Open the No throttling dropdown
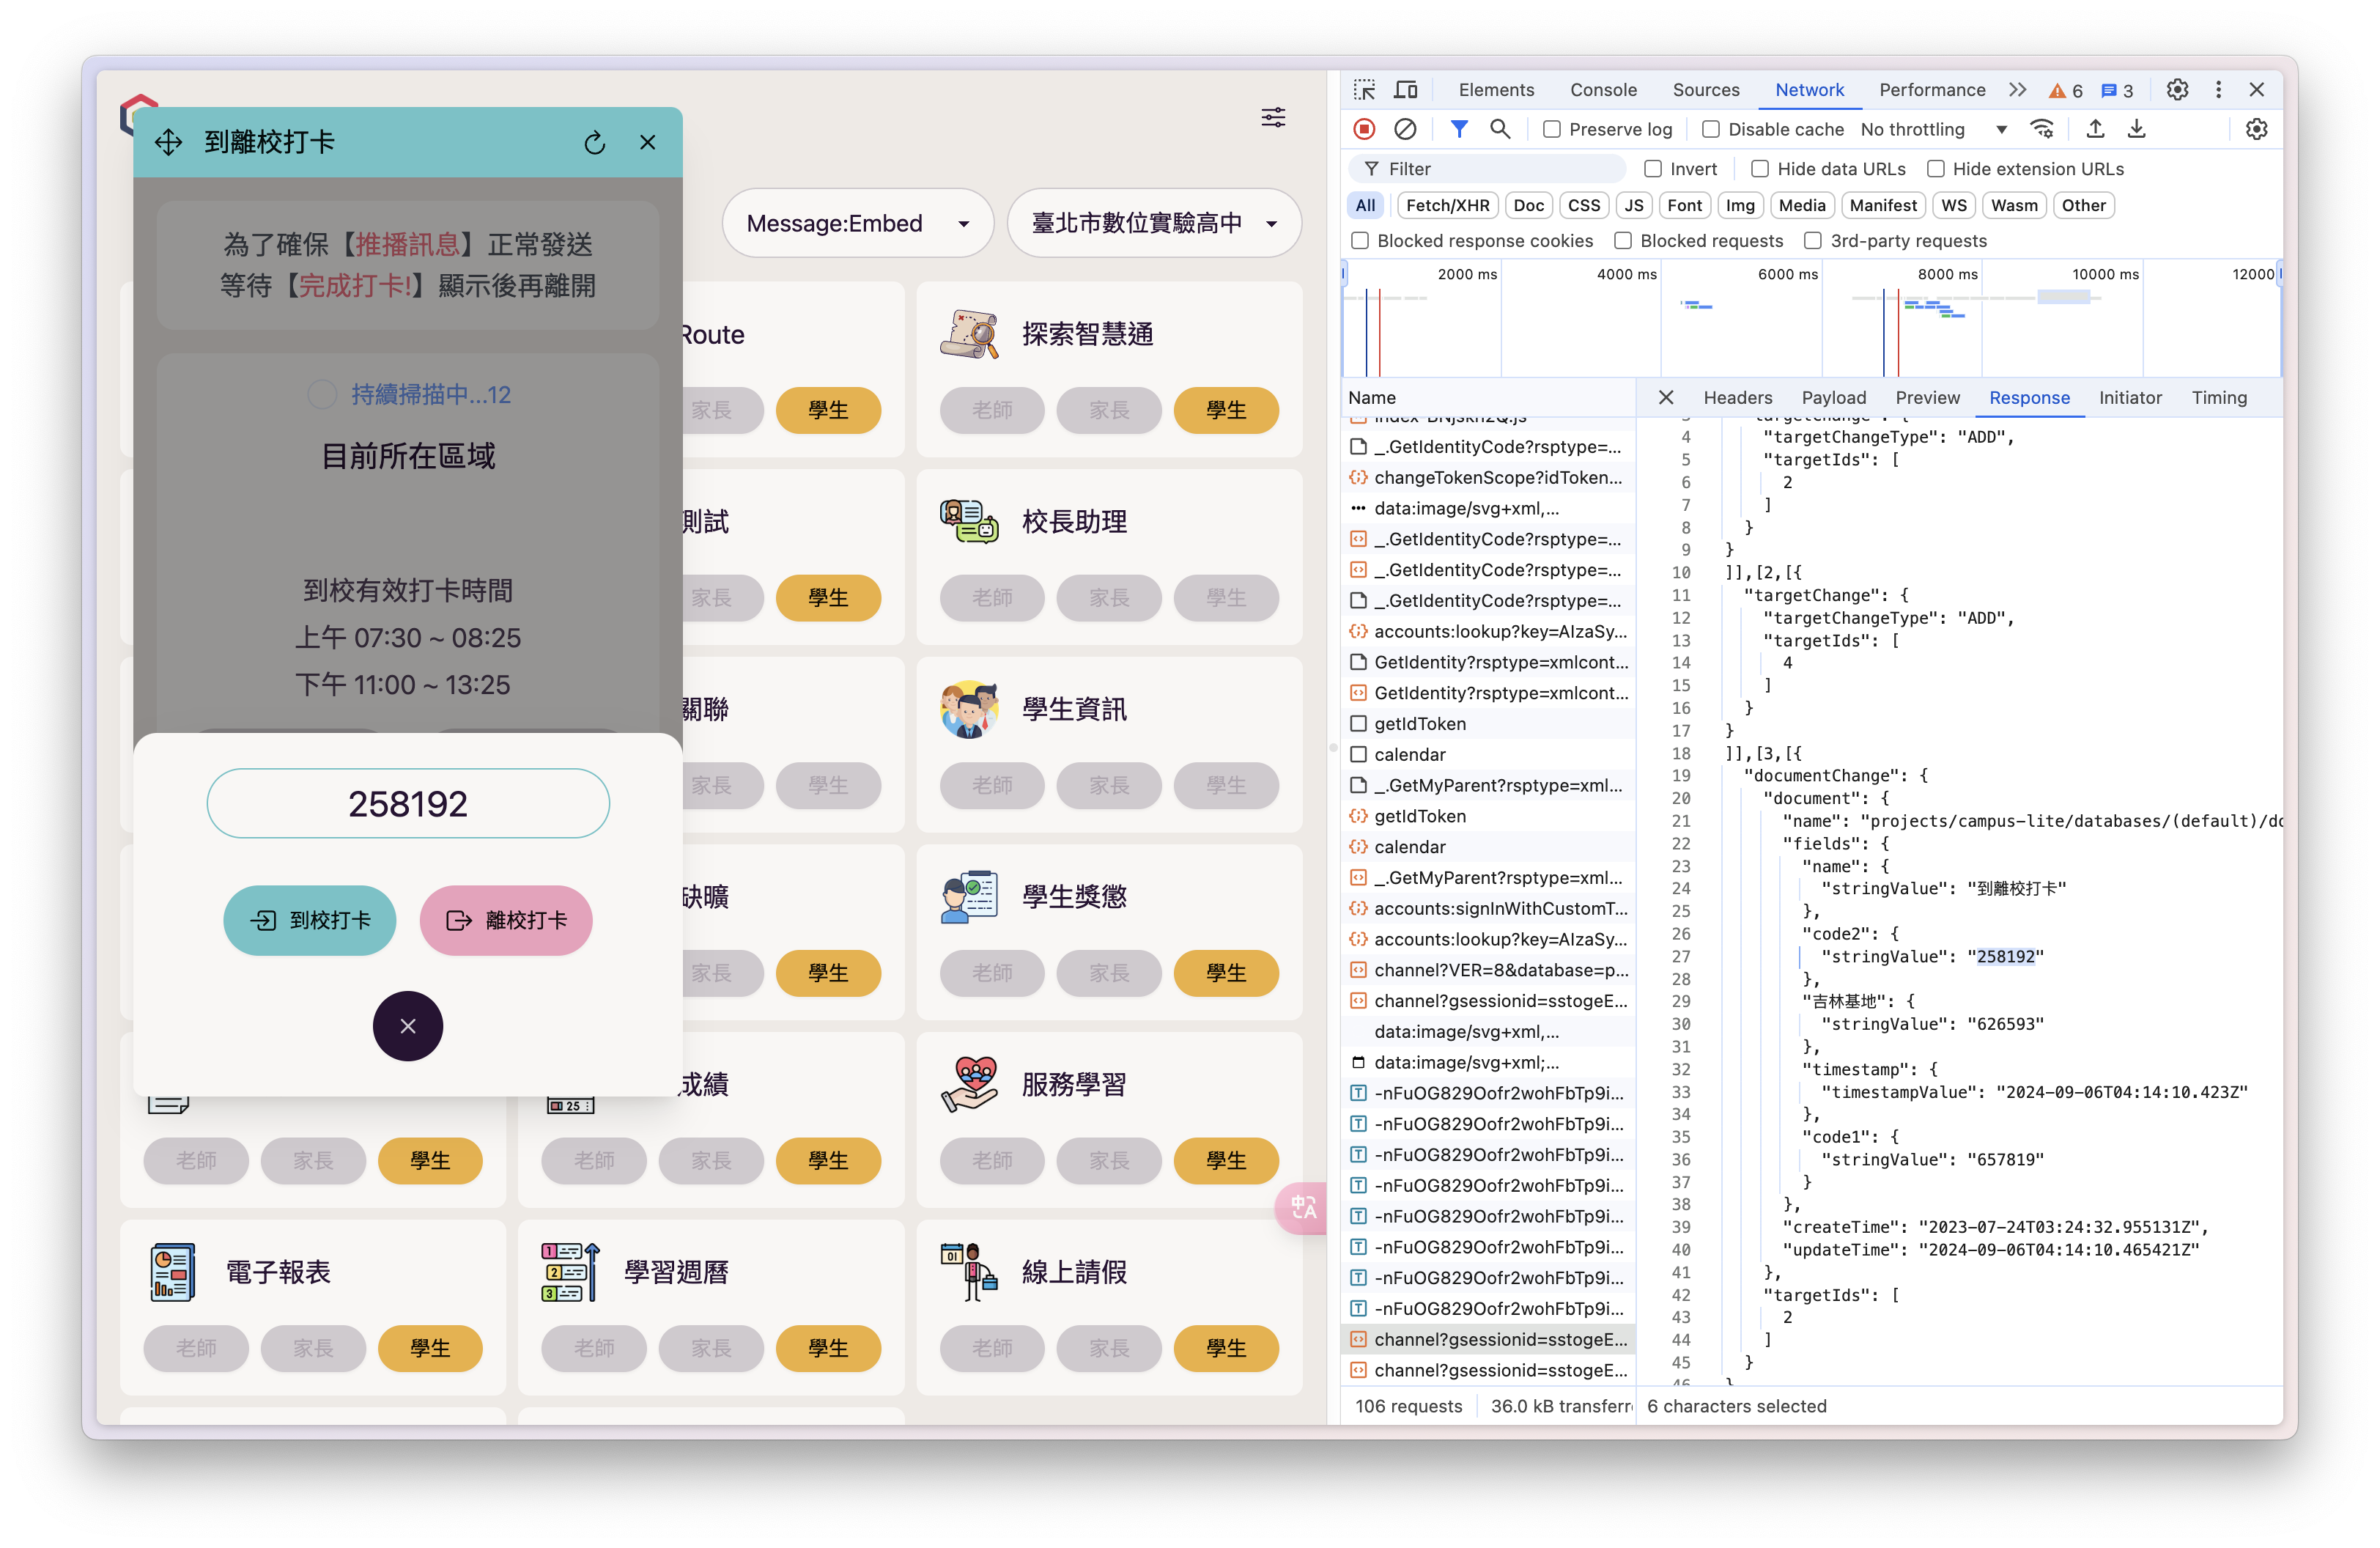2380x1548 pixels. [x=1934, y=129]
